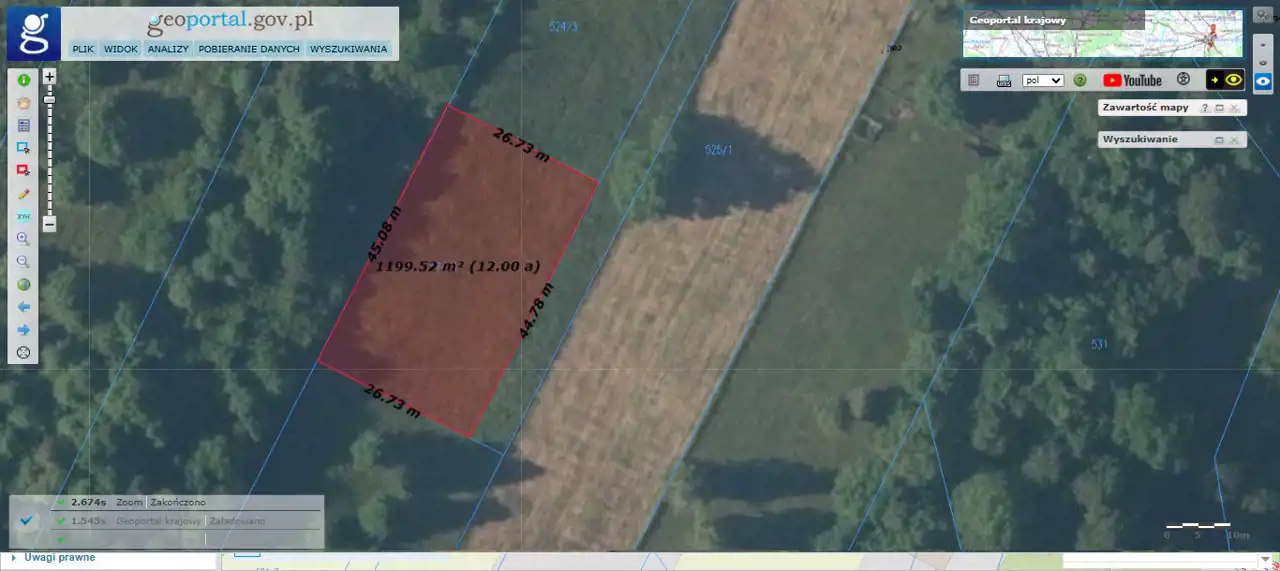
Task: Click the plus button on zoom slider
Action: tap(49, 76)
